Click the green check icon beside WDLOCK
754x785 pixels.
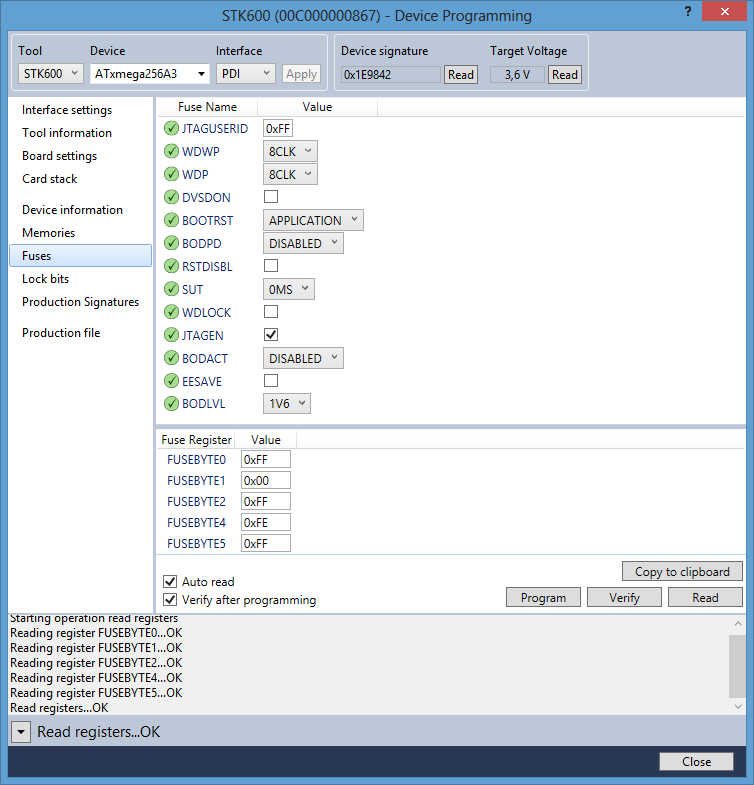click(171, 312)
